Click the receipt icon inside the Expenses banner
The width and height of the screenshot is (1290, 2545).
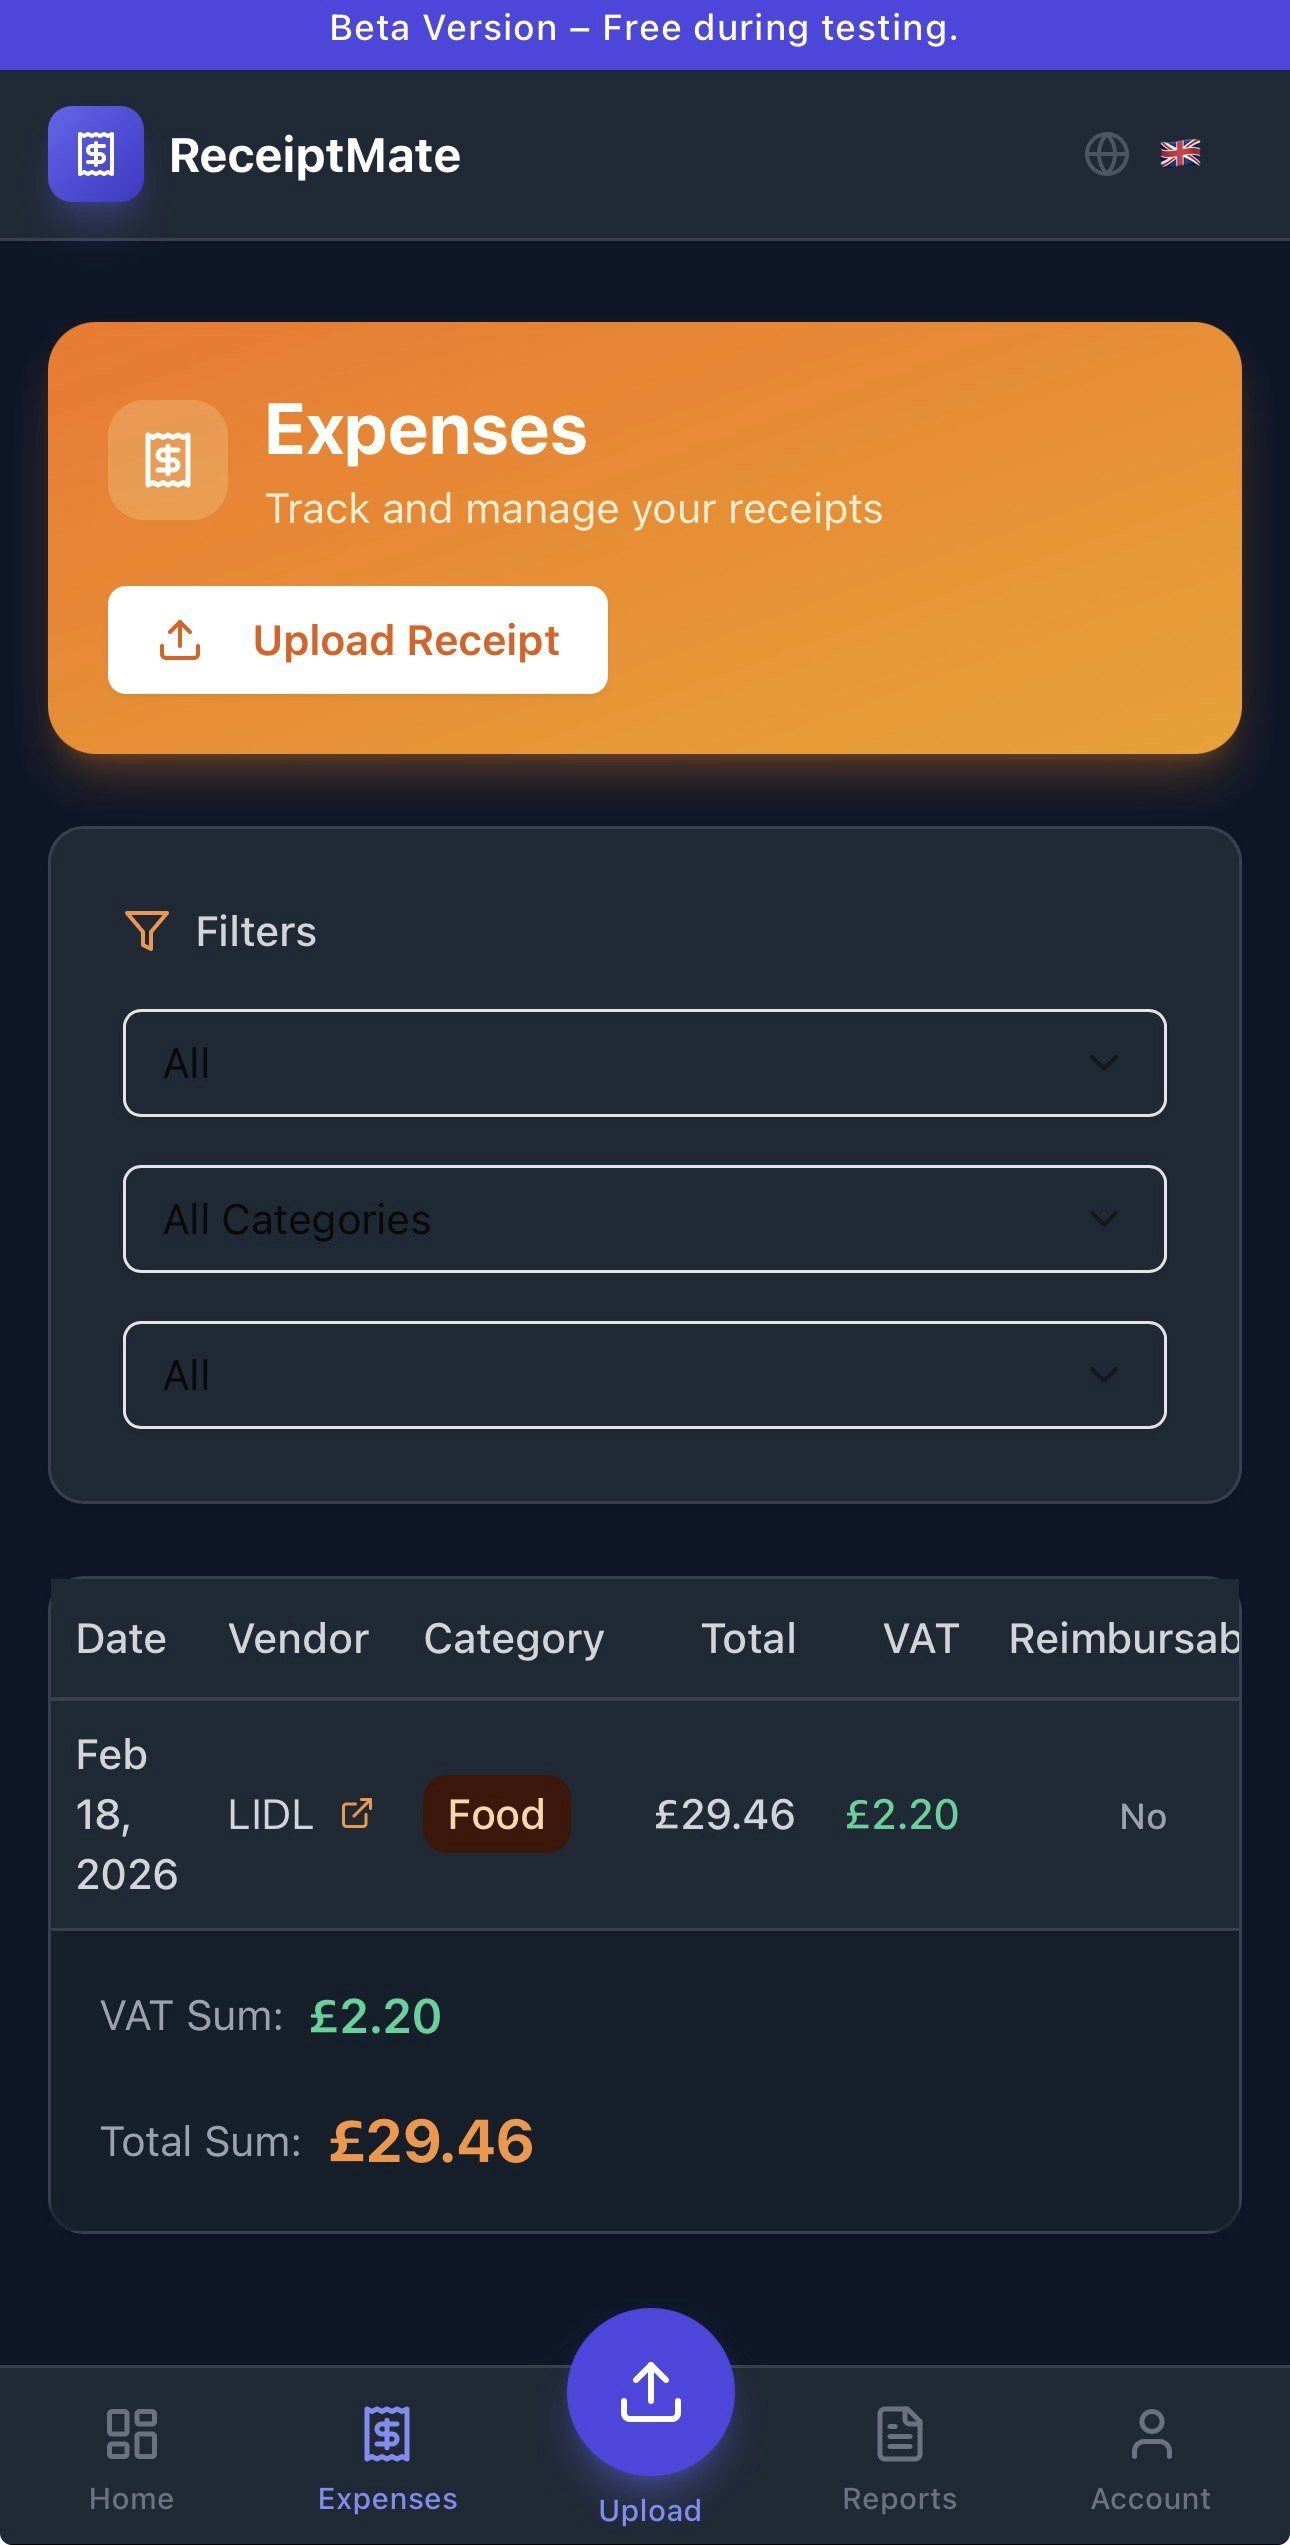(167, 462)
